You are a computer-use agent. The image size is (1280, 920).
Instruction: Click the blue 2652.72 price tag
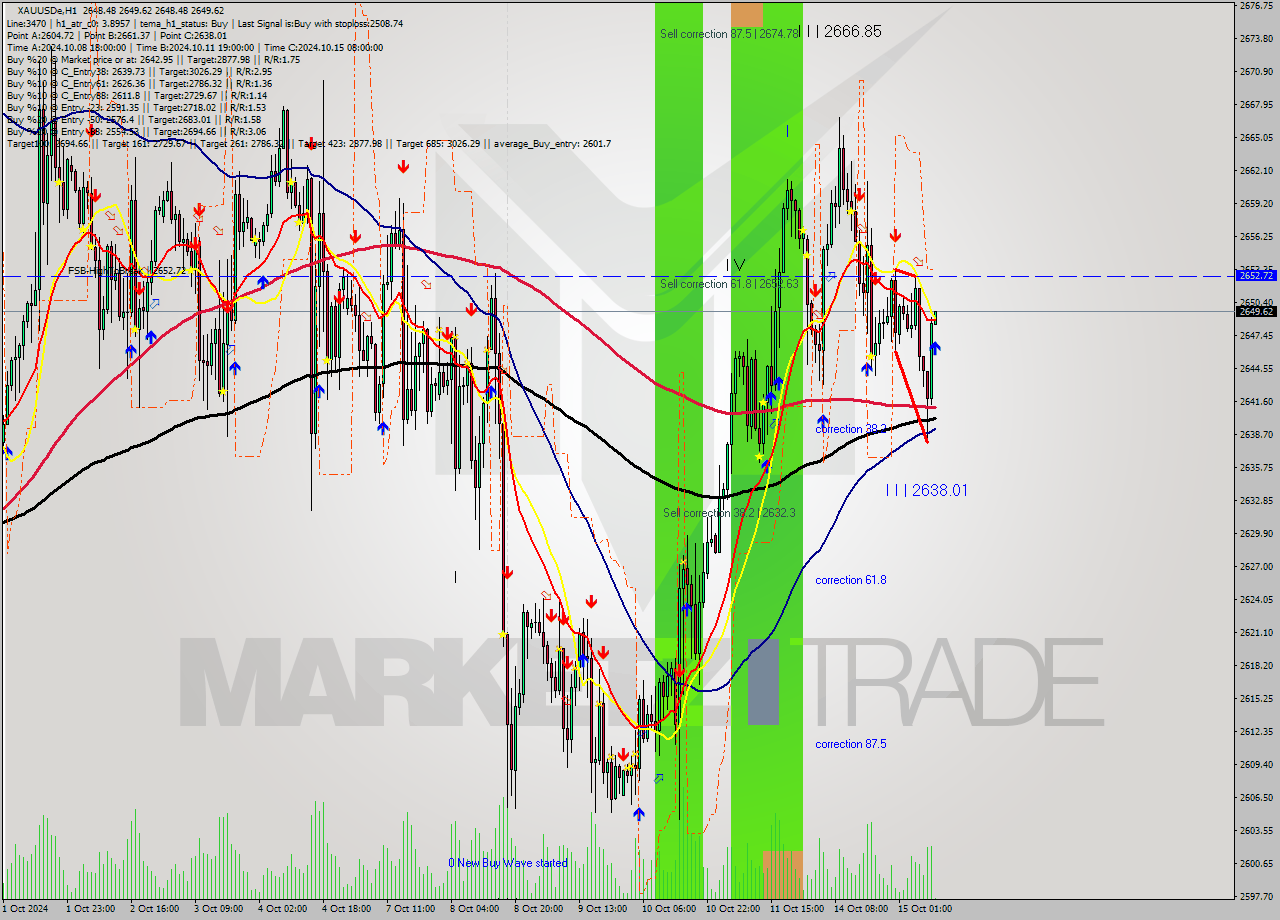[1256, 275]
